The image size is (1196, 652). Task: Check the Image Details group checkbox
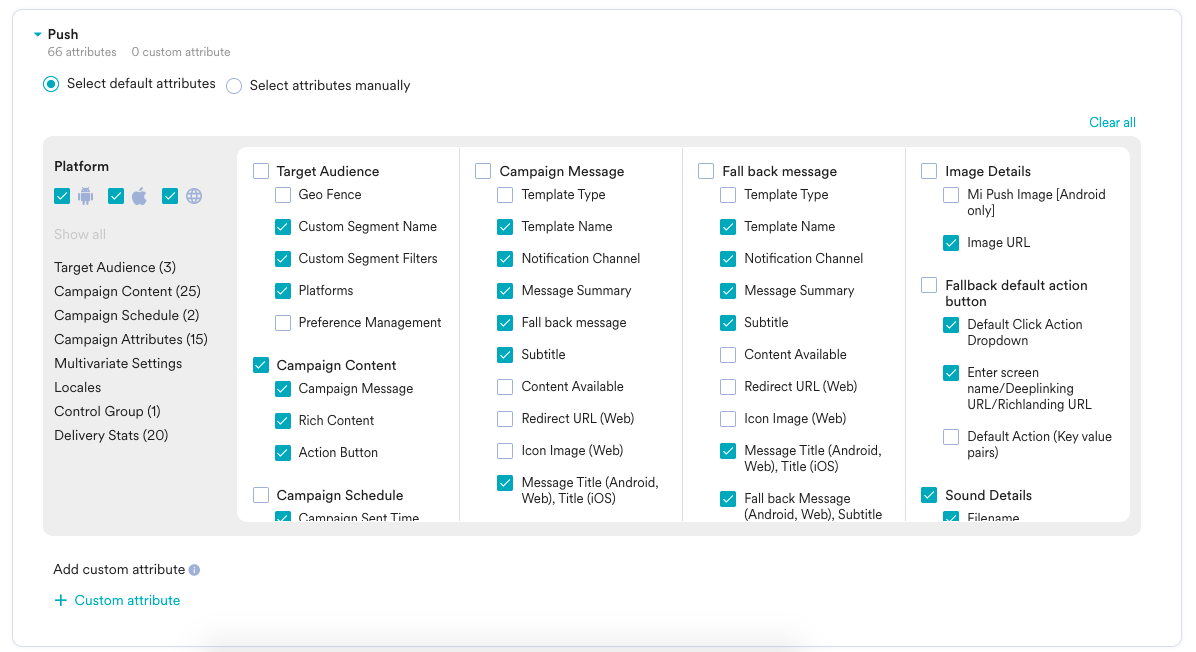point(929,171)
